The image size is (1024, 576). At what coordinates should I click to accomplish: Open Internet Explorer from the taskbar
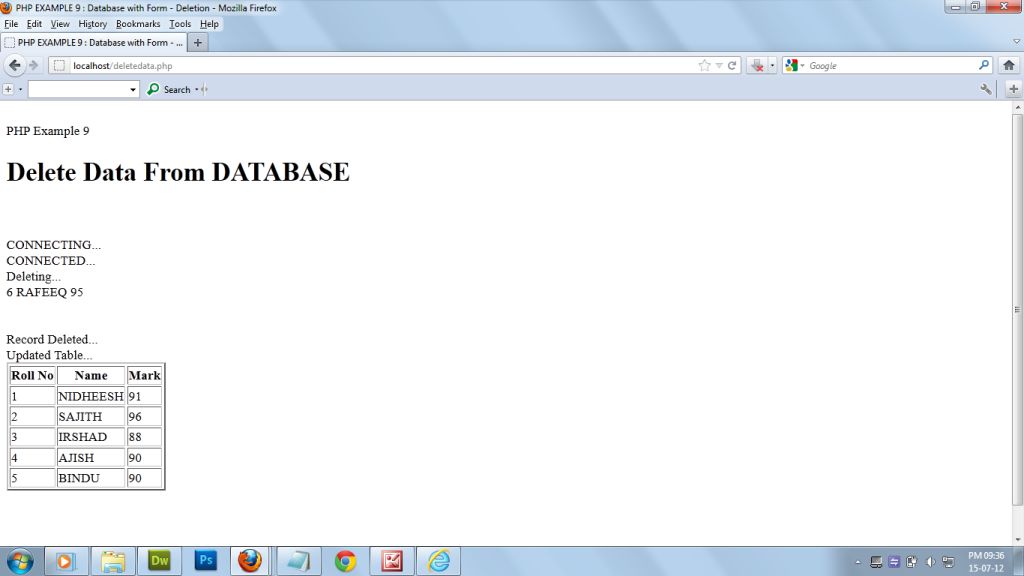click(438, 561)
